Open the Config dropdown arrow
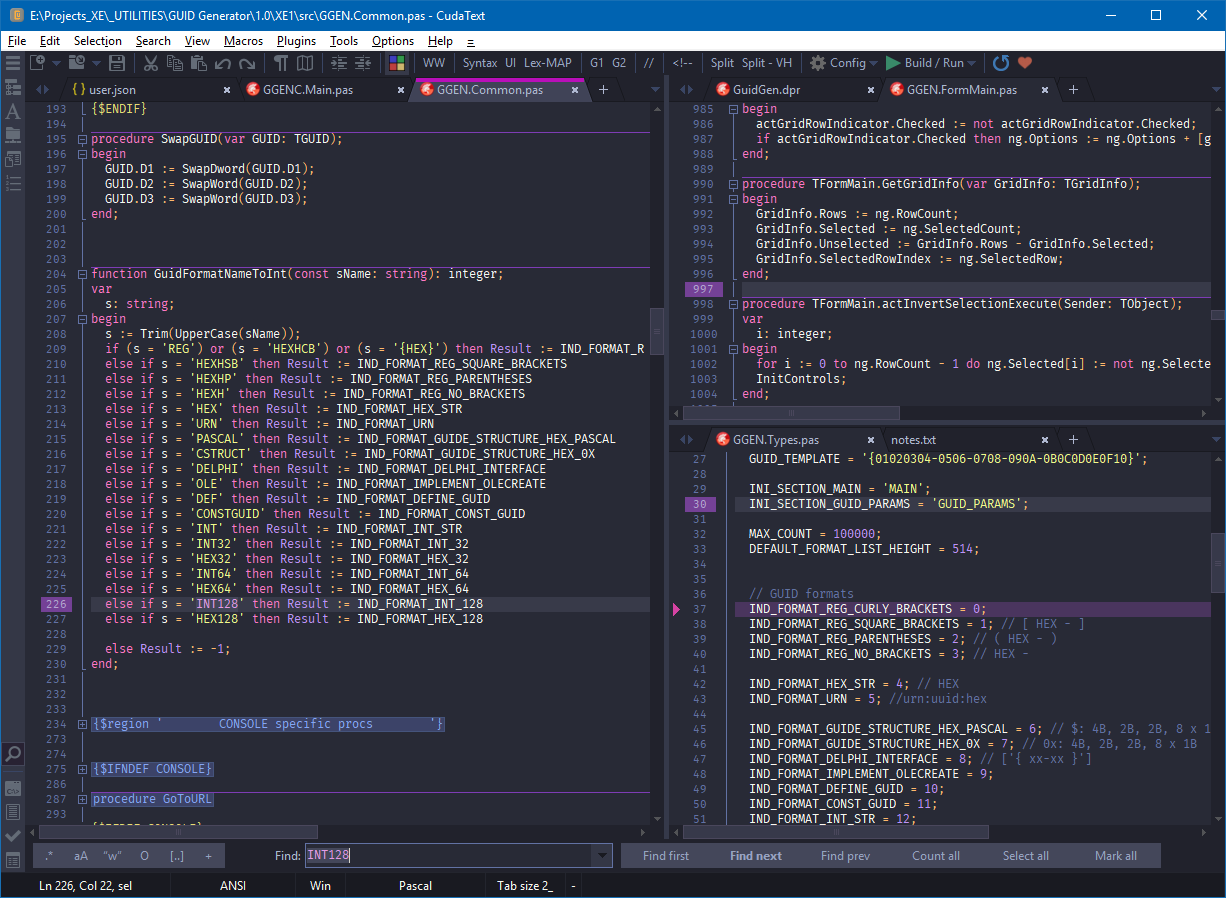The image size is (1226, 898). 874,63
